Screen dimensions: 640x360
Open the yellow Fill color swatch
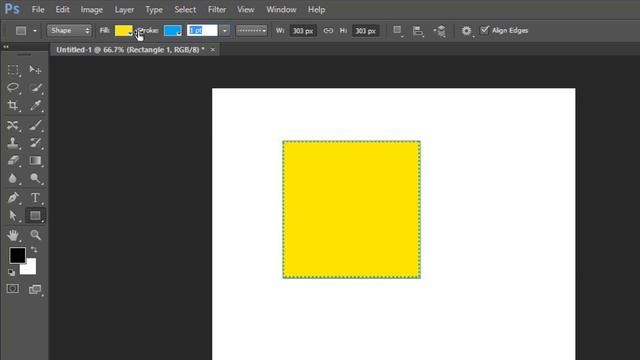point(123,31)
